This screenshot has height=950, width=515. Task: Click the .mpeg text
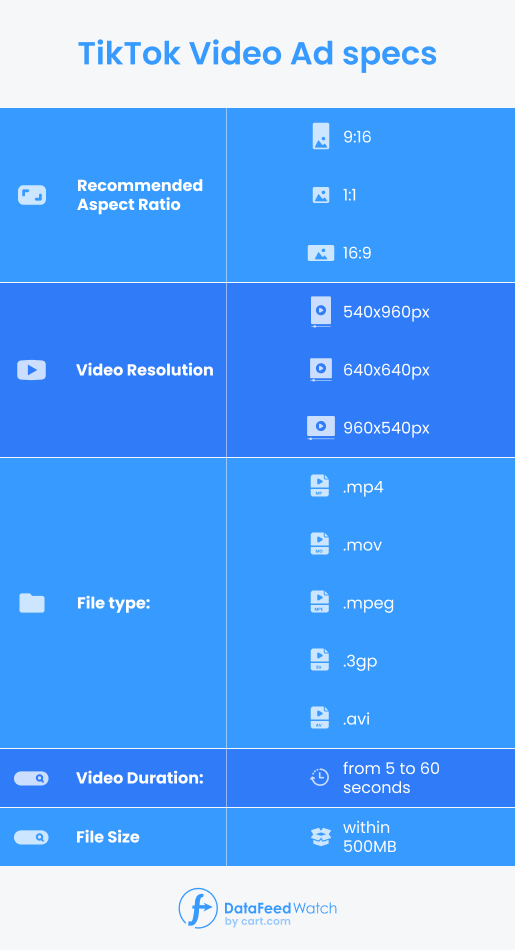pos(368,603)
